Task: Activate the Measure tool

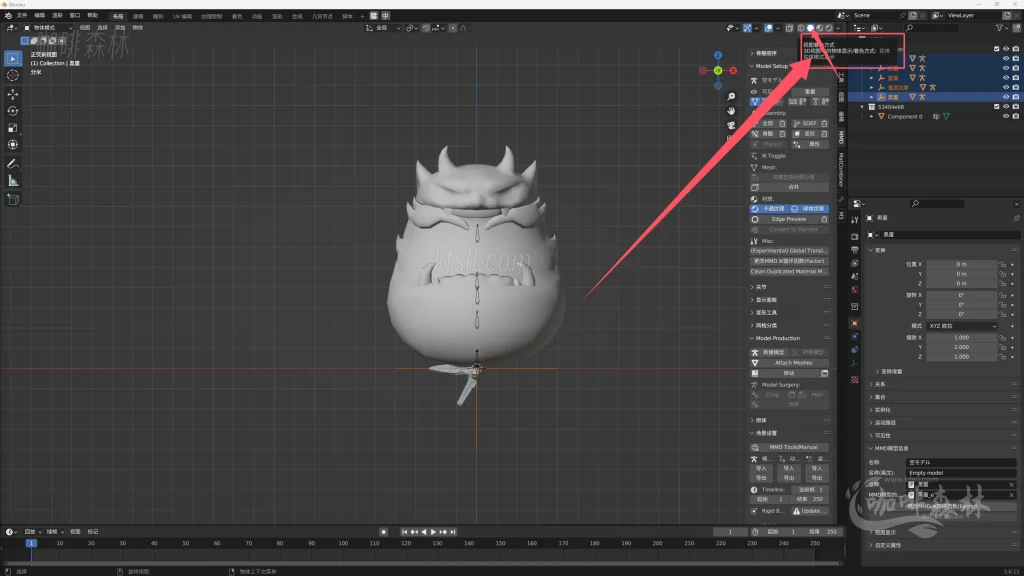Action: 13,181
